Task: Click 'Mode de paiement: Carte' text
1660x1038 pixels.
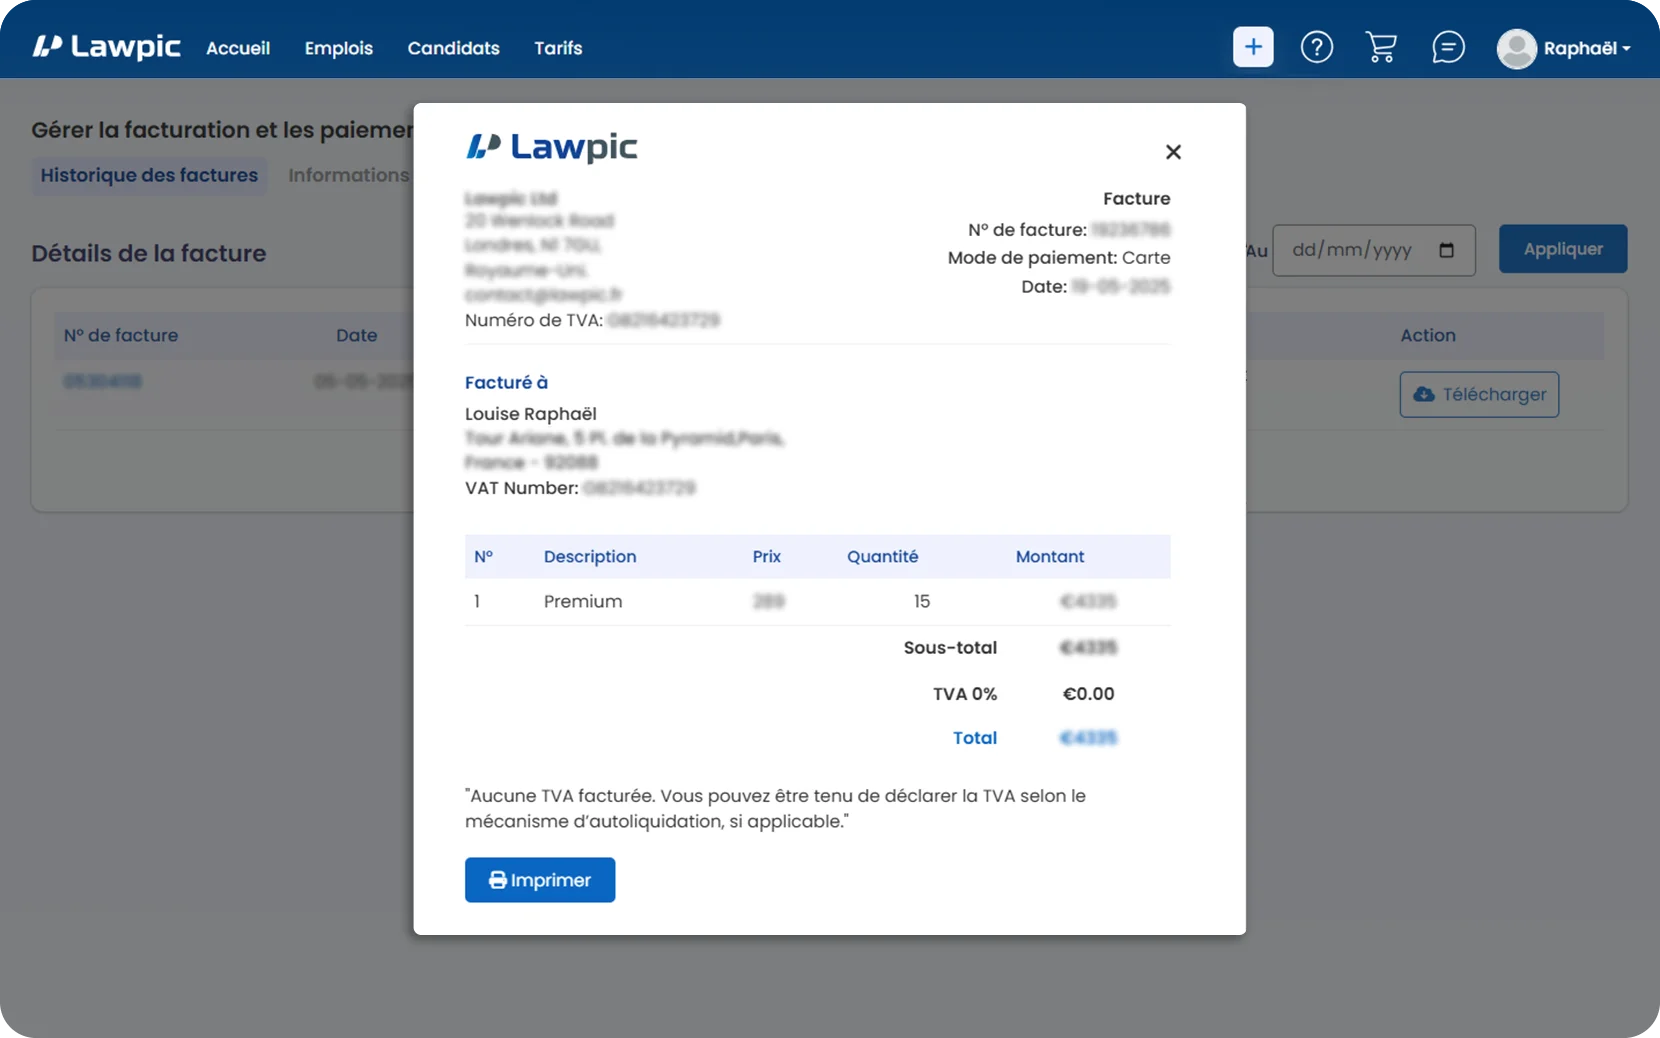Action: (1059, 258)
